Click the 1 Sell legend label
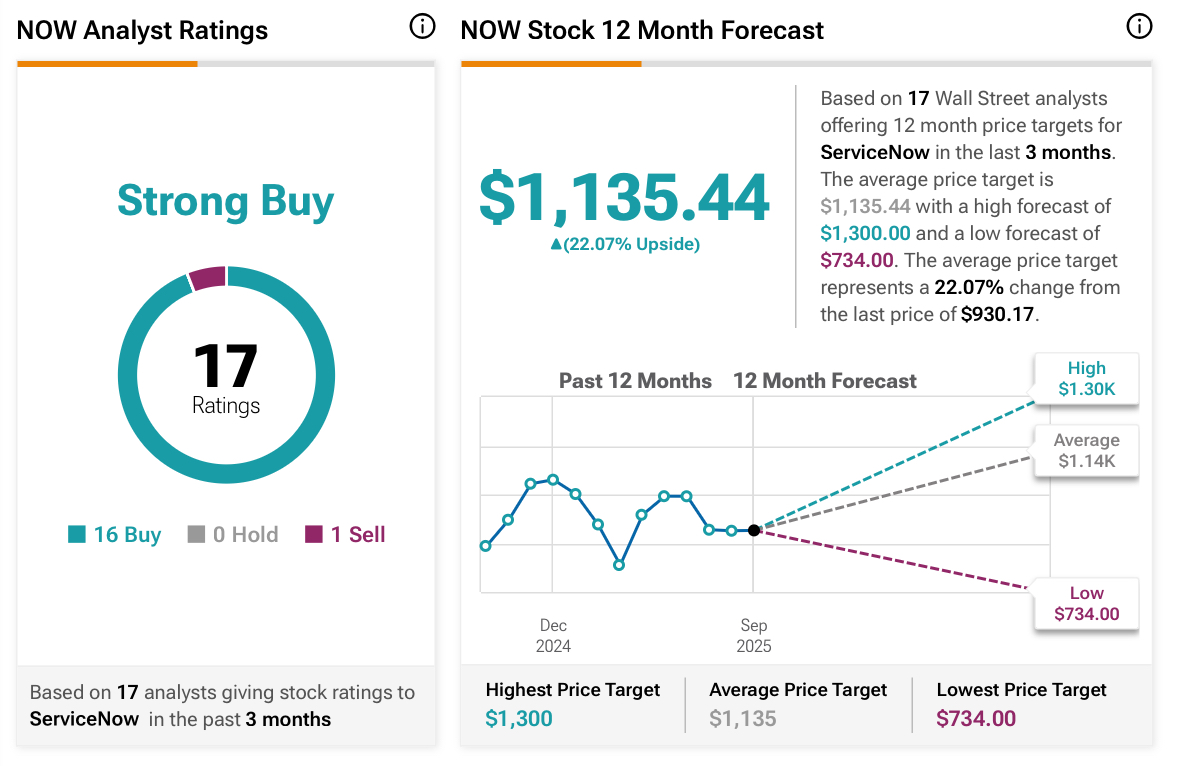This screenshot has width=1177, height=766. click(x=358, y=535)
